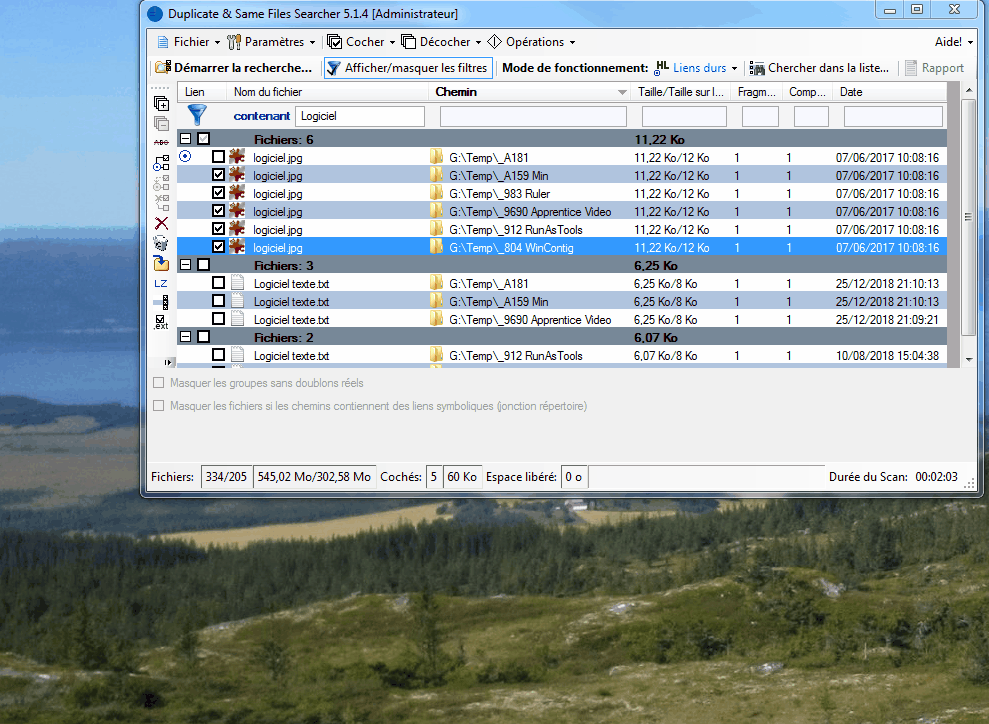Open the Opérations menu
Viewport: 989px width, 724px height.
point(531,42)
